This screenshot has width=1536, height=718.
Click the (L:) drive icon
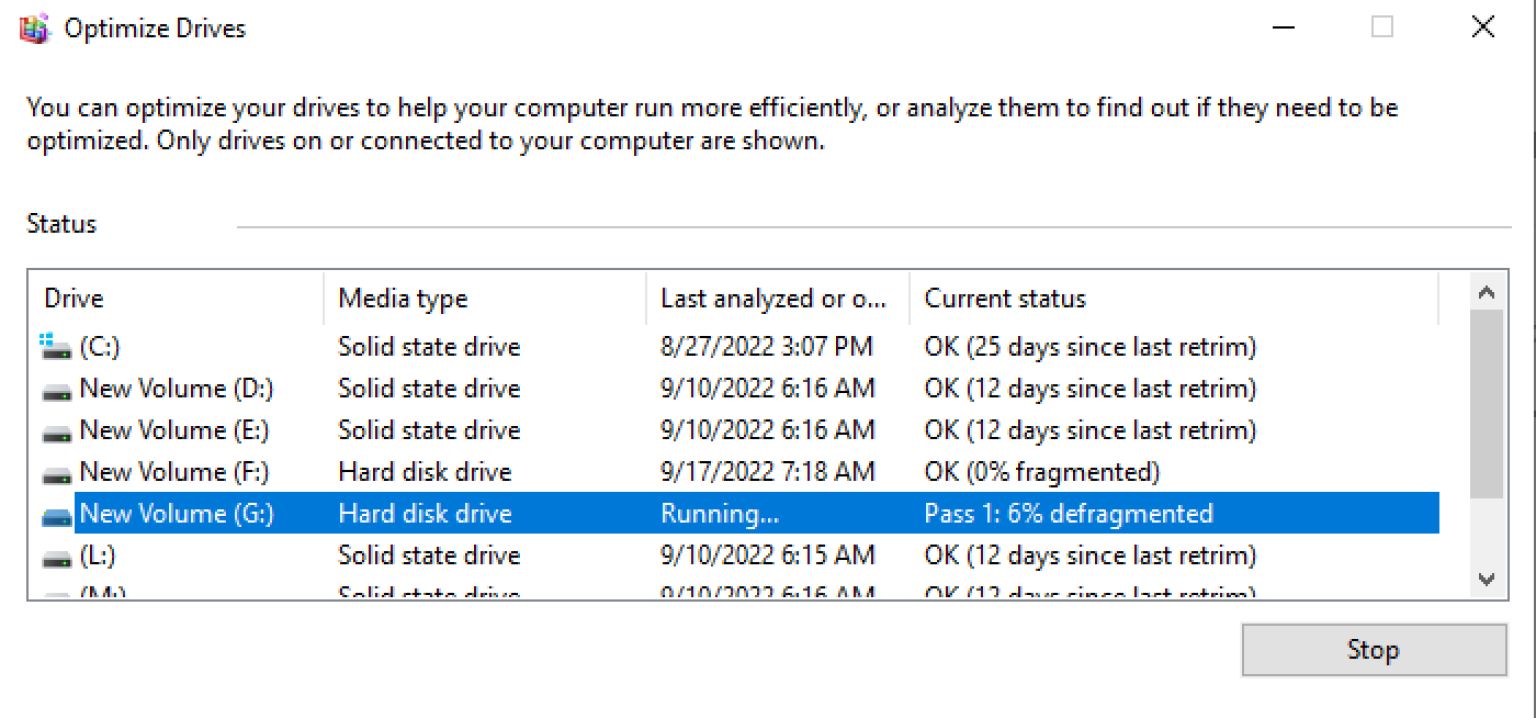(x=56, y=555)
